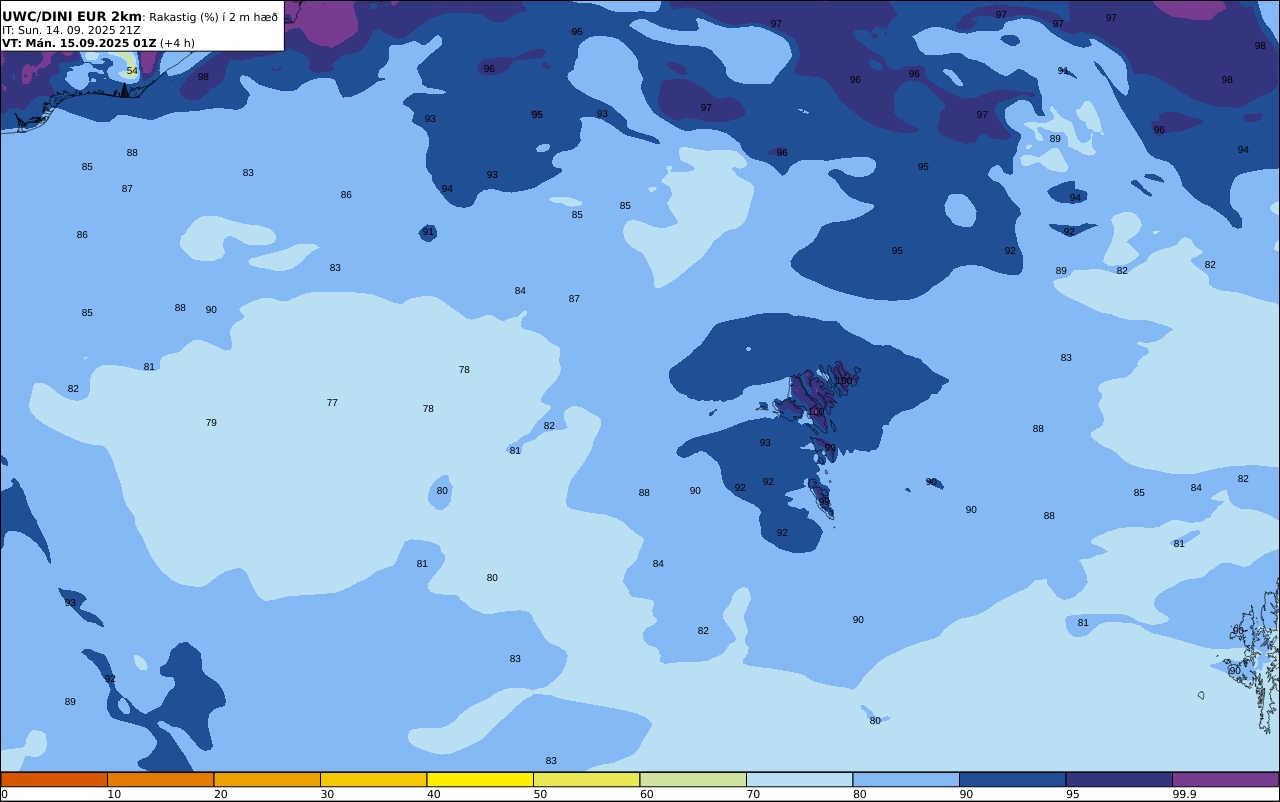Click the legend tick label "99.9"
Viewport: 1280px width, 802px height.
[1184, 794]
